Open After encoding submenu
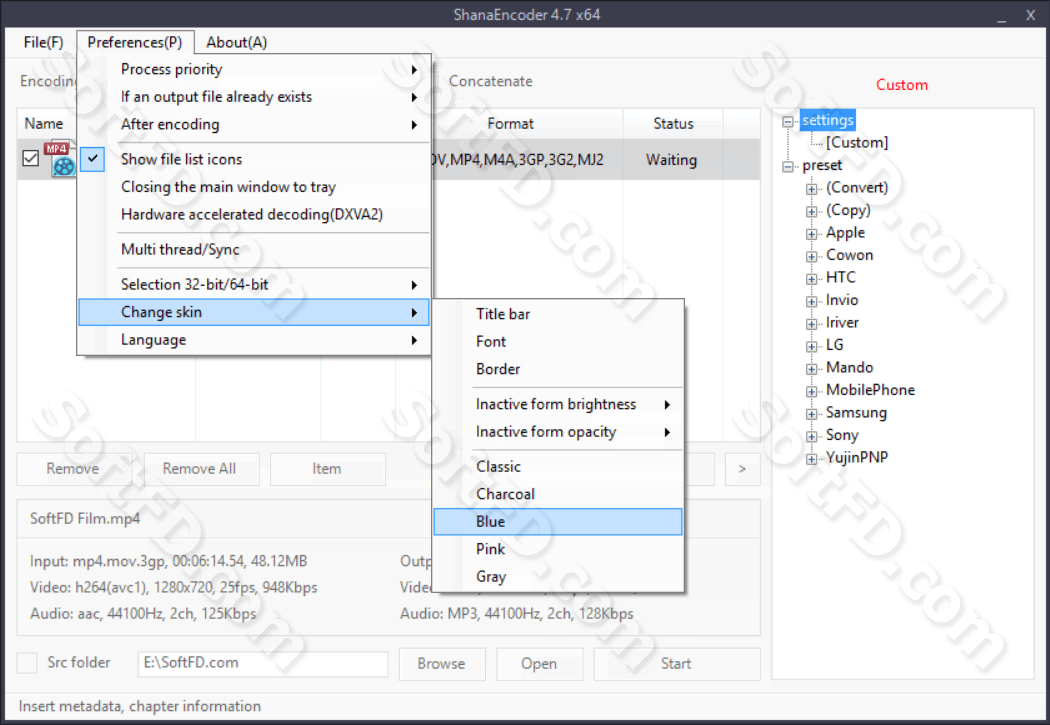 click(254, 125)
